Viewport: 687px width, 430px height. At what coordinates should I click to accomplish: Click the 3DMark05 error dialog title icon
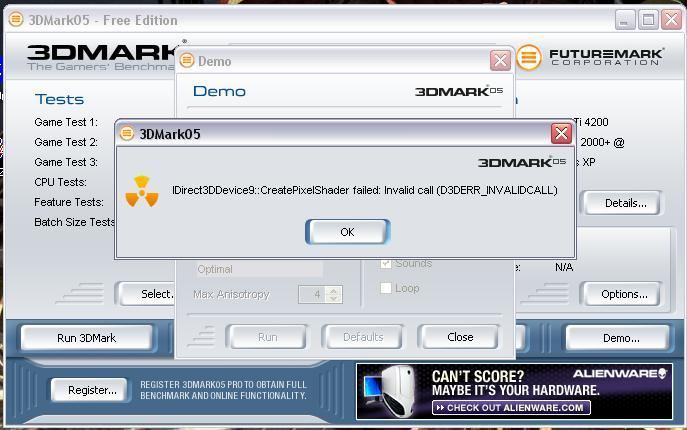pos(127,133)
